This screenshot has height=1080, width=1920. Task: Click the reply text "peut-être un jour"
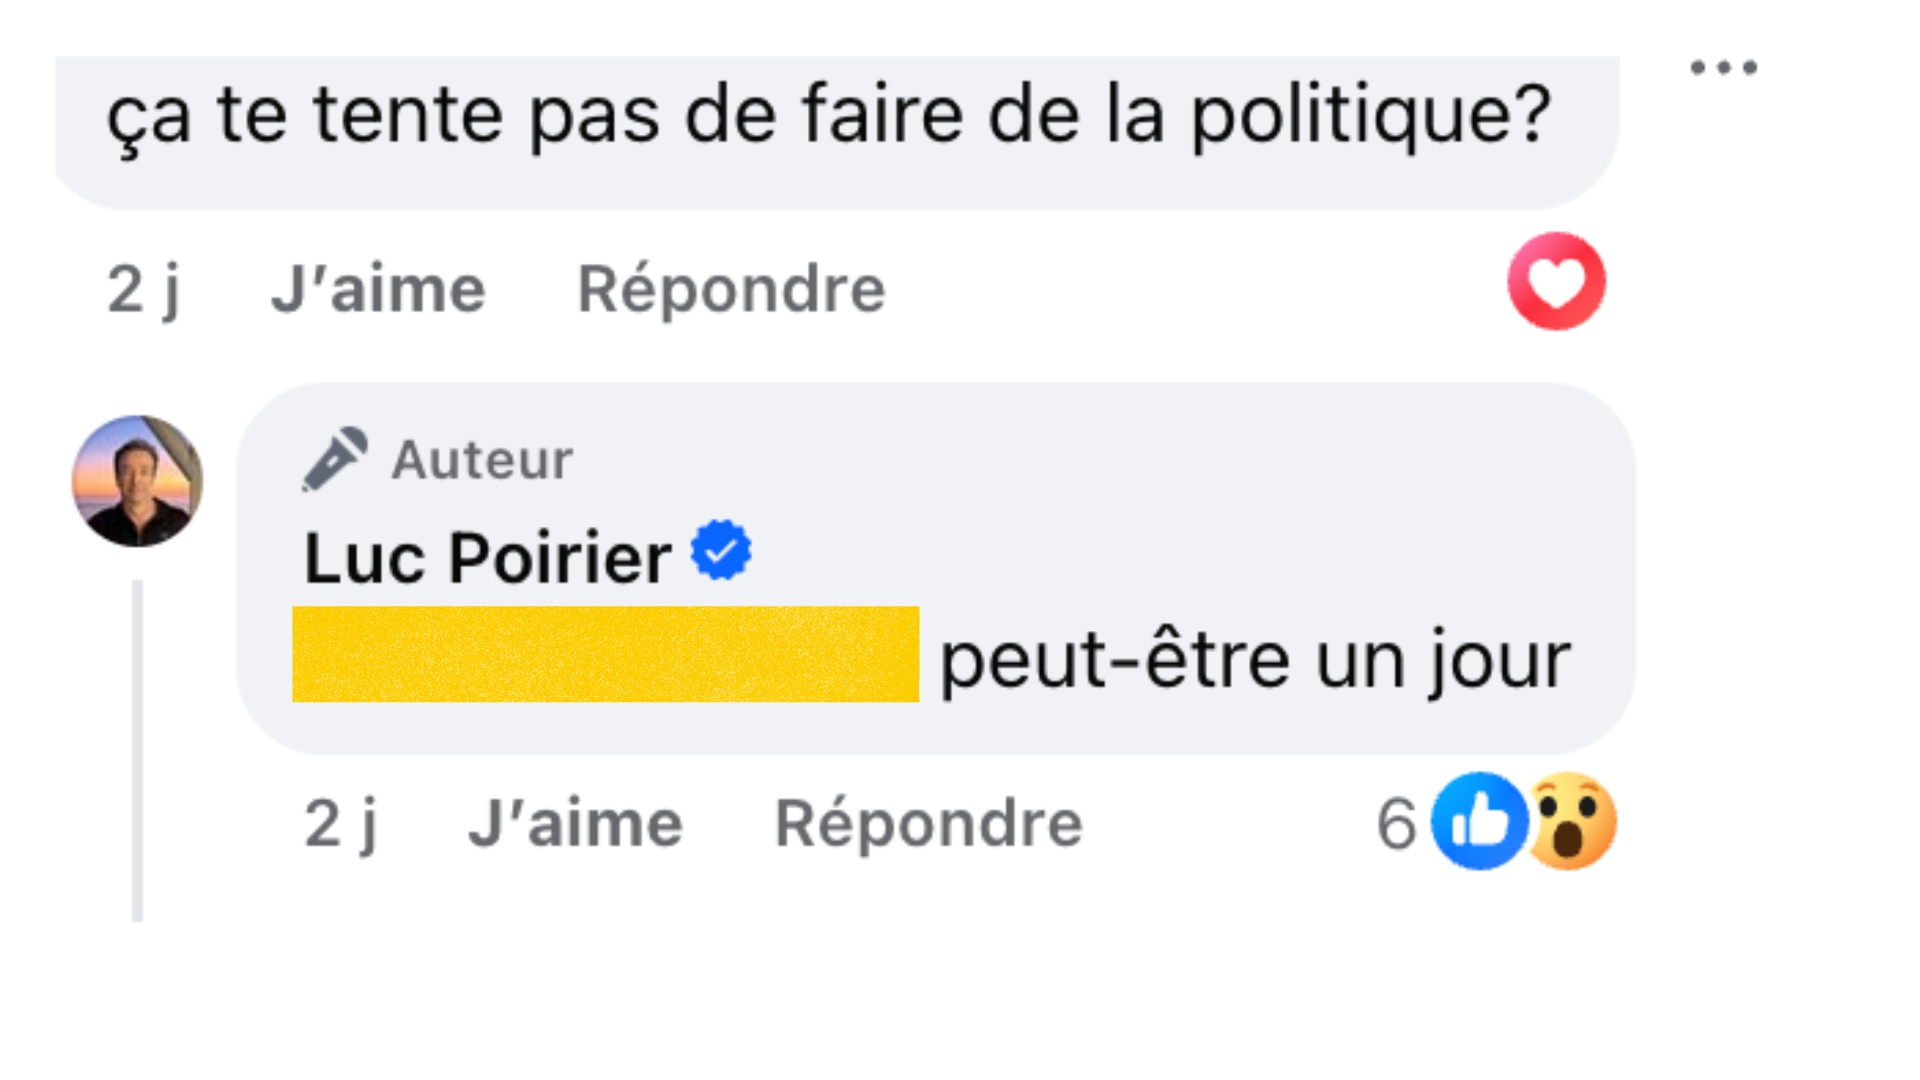(x=1255, y=661)
